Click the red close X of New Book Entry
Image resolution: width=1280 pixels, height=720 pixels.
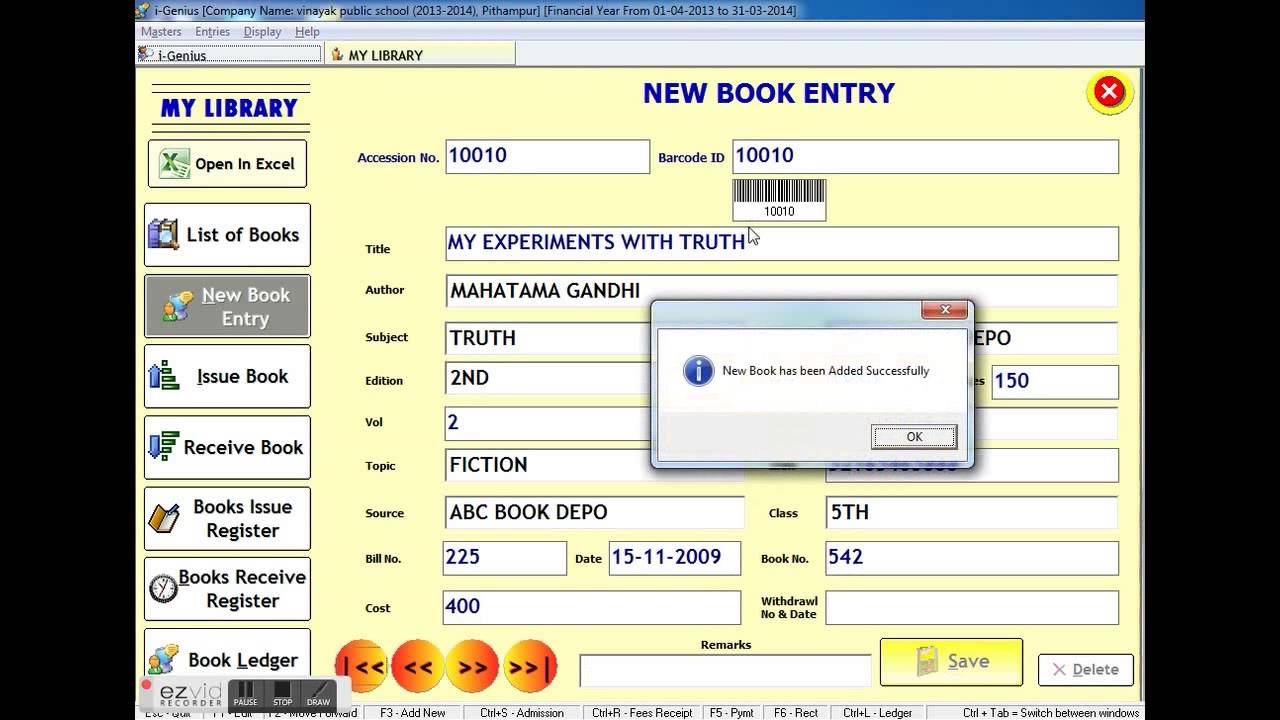click(1109, 92)
